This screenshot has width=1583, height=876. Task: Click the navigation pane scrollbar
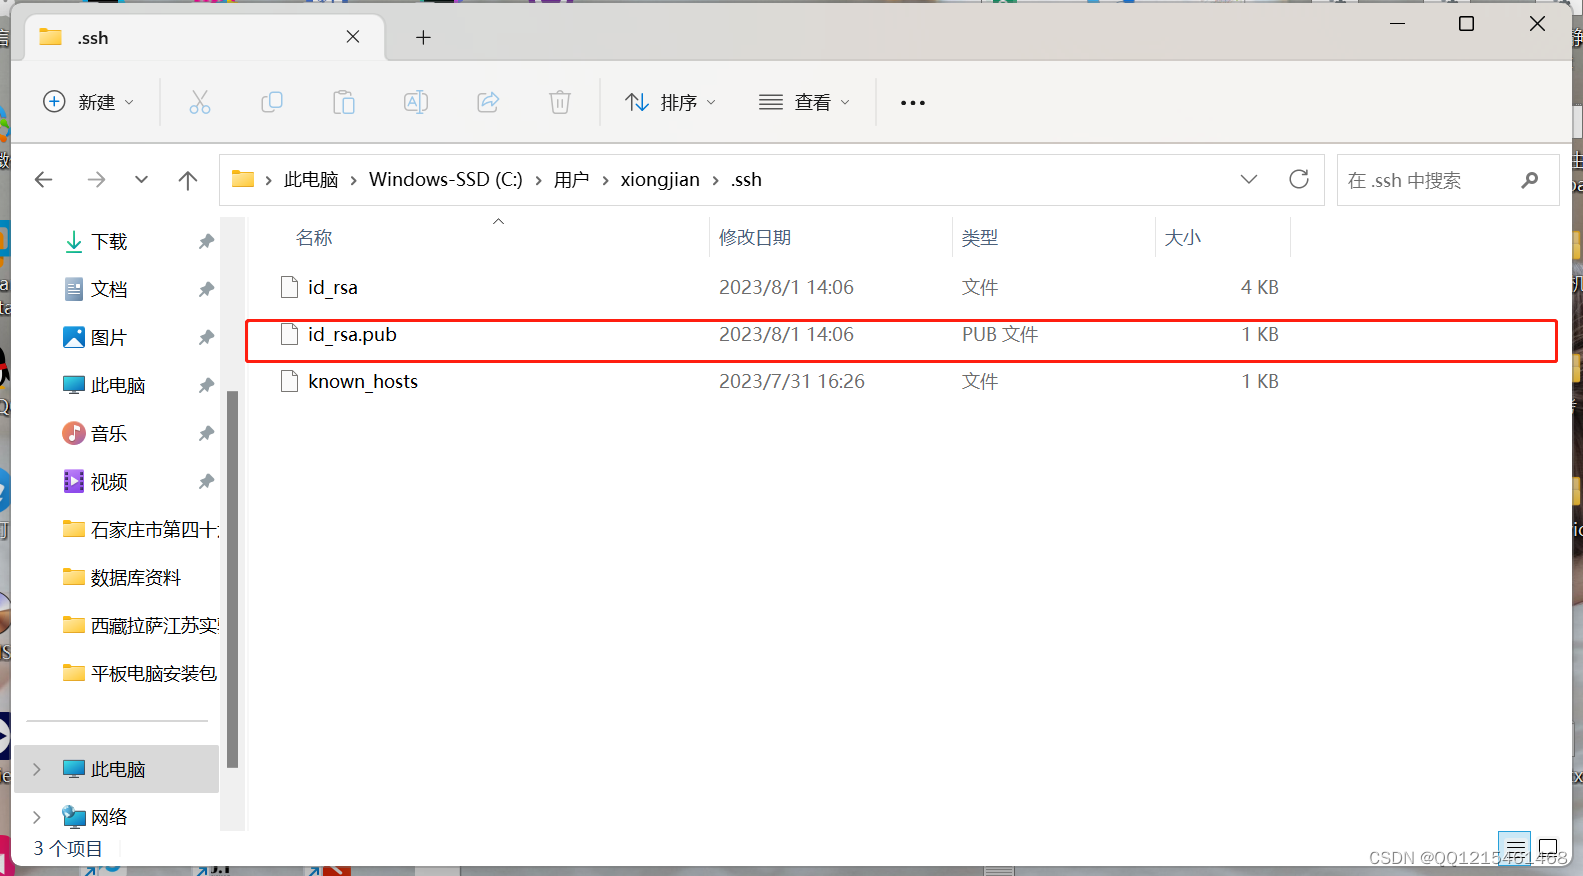click(x=233, y=578)
